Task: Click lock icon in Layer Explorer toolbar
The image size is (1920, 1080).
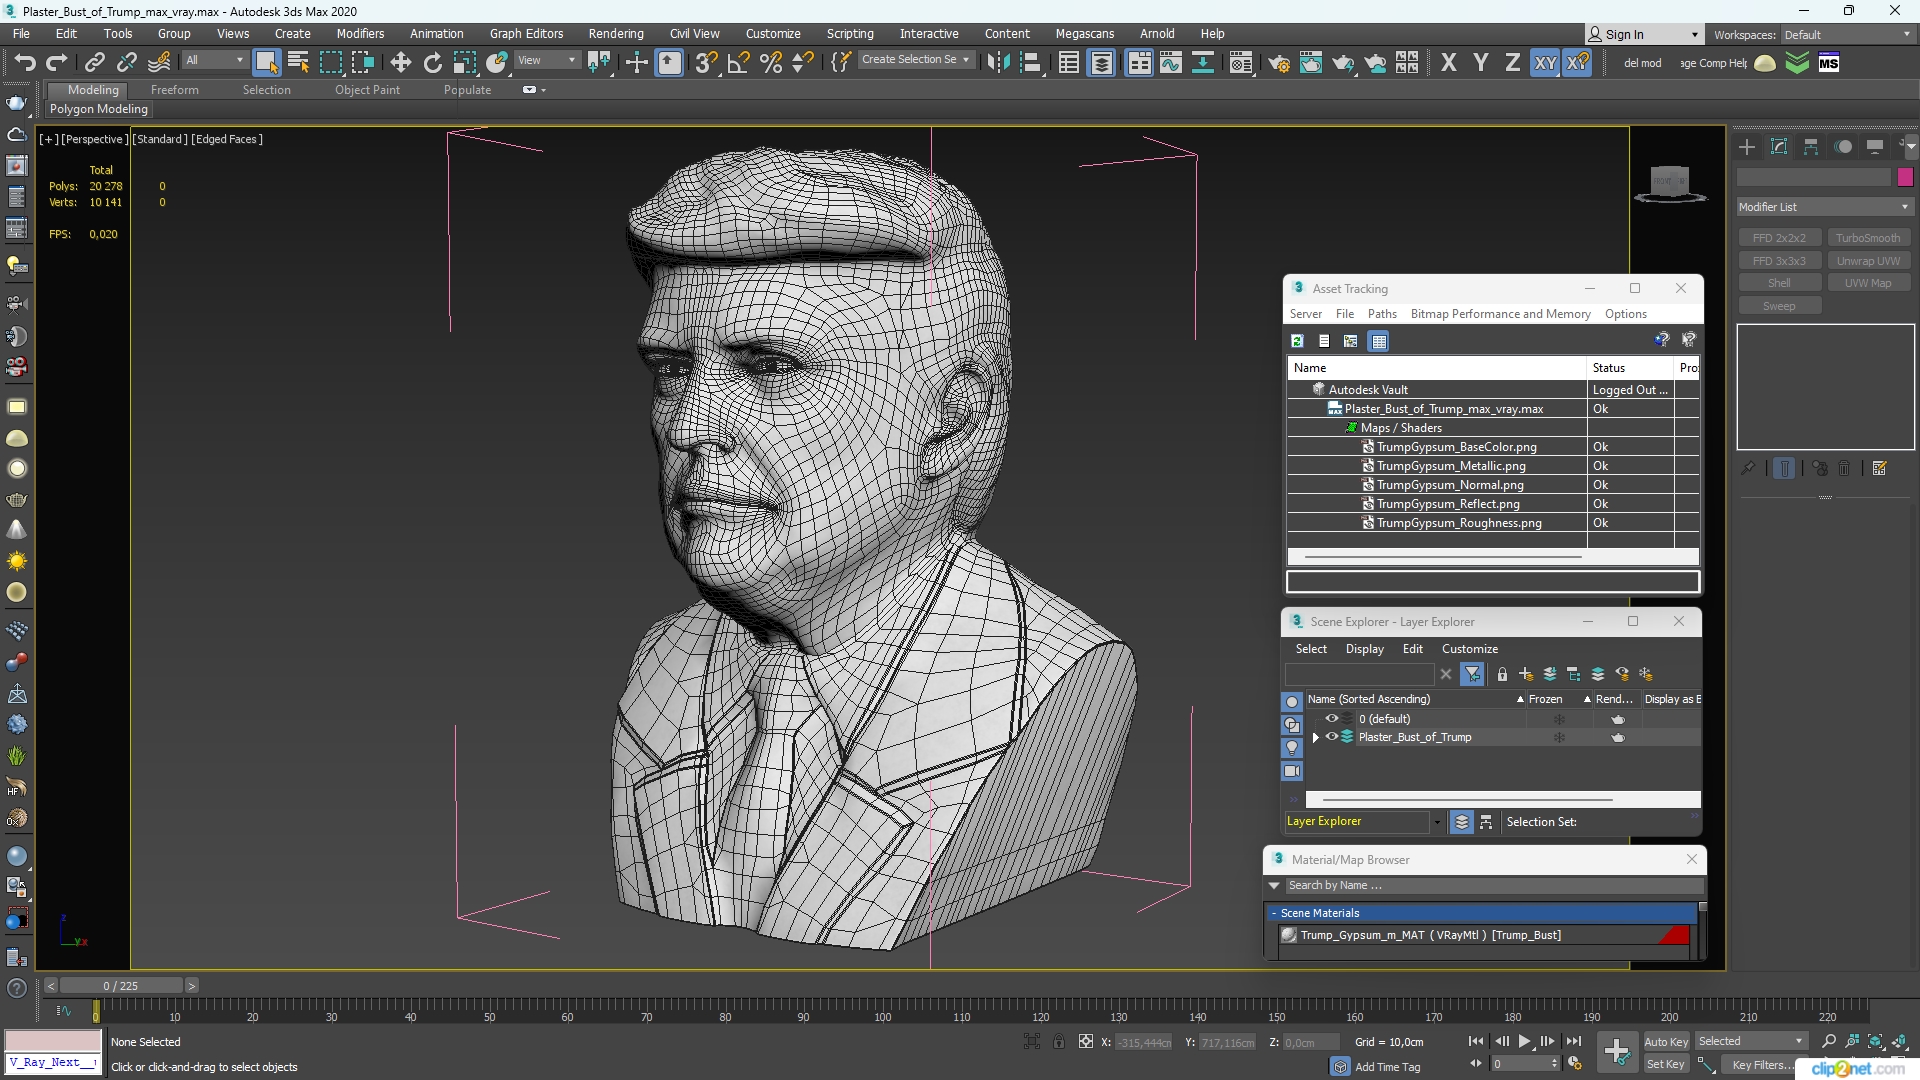Action: point(1502,675)
